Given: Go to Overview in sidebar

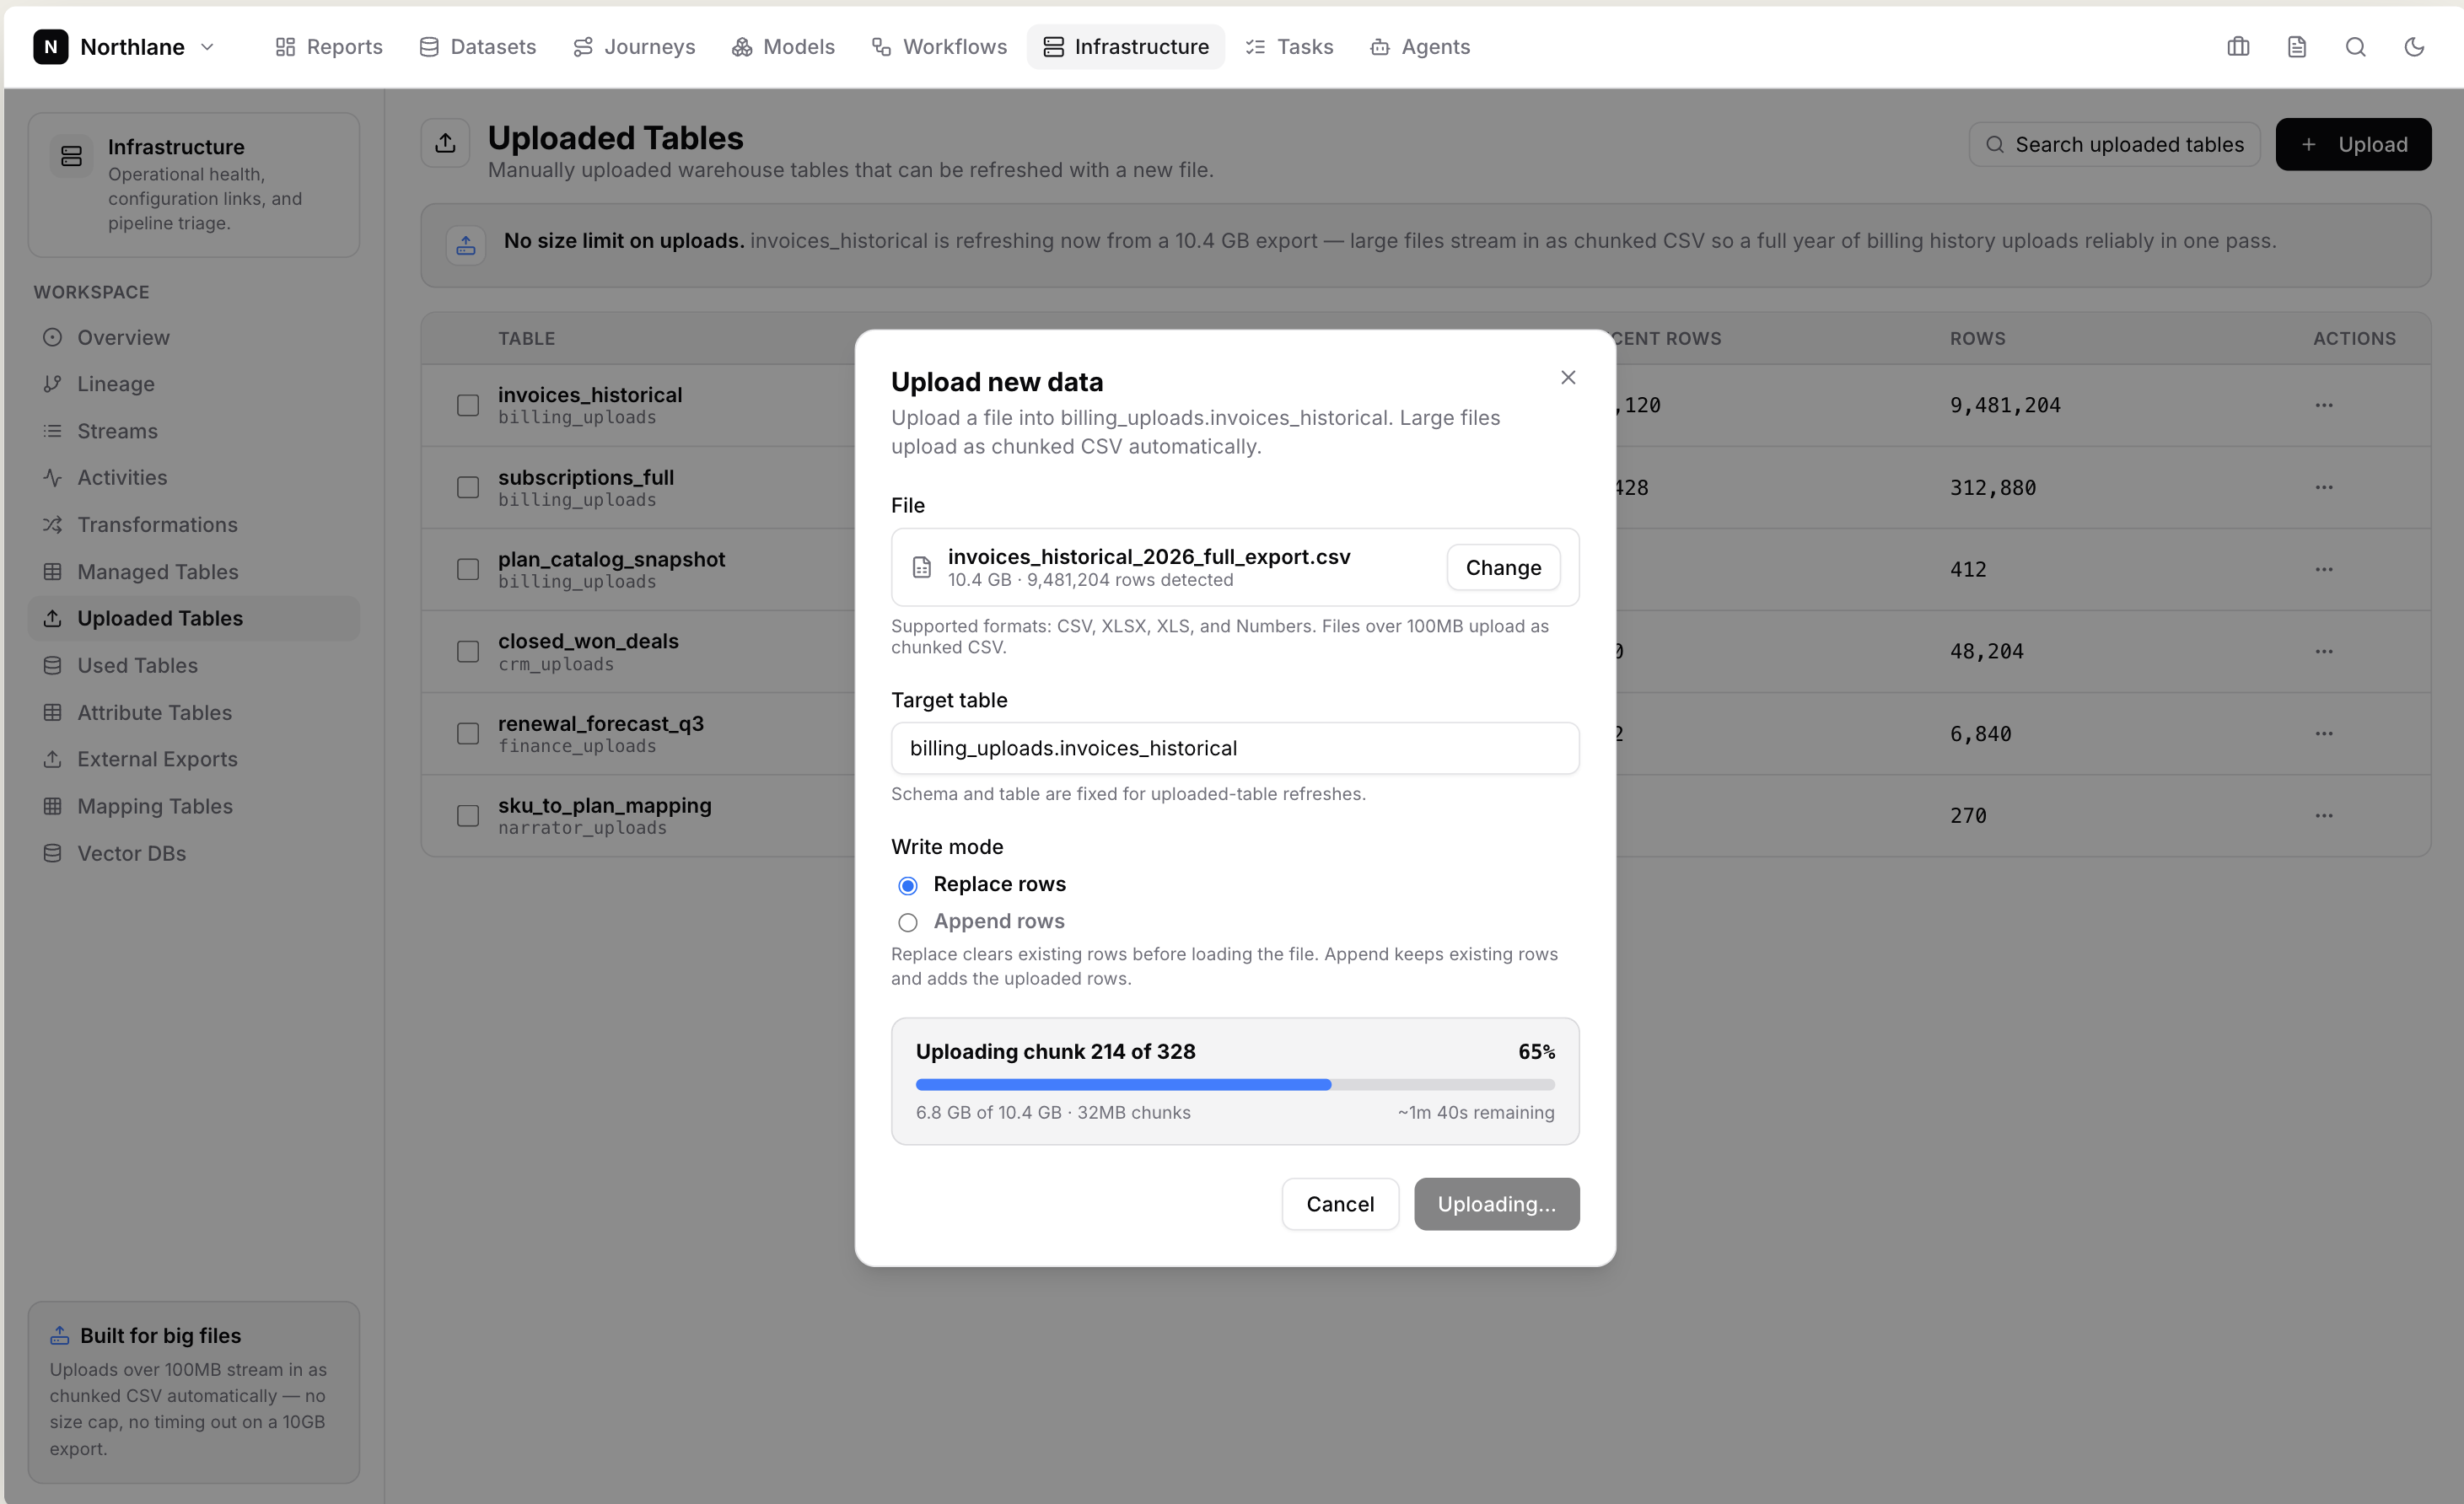Looking at the screenshot, I should [194, 337].
